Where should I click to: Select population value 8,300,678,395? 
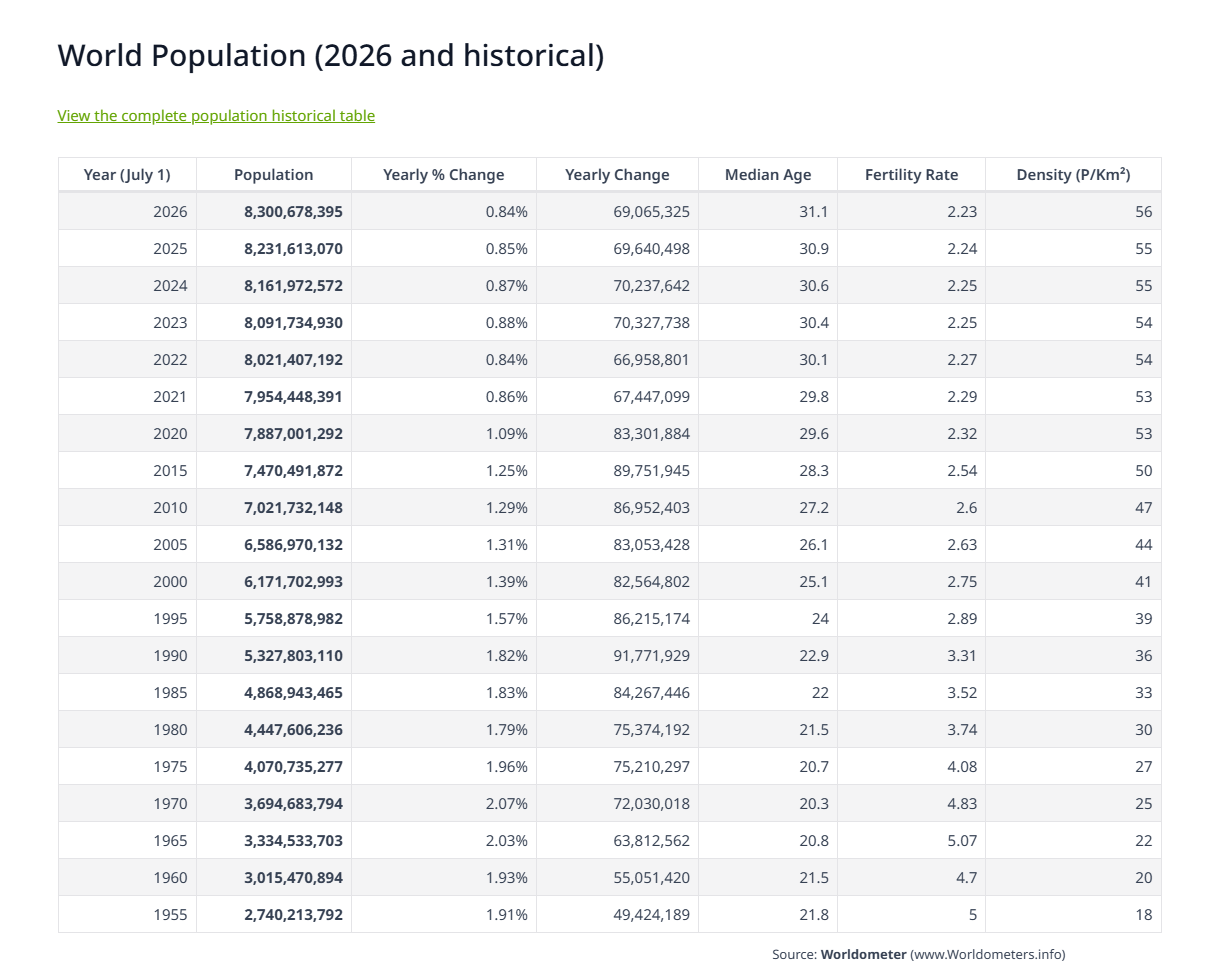[293, 211]
